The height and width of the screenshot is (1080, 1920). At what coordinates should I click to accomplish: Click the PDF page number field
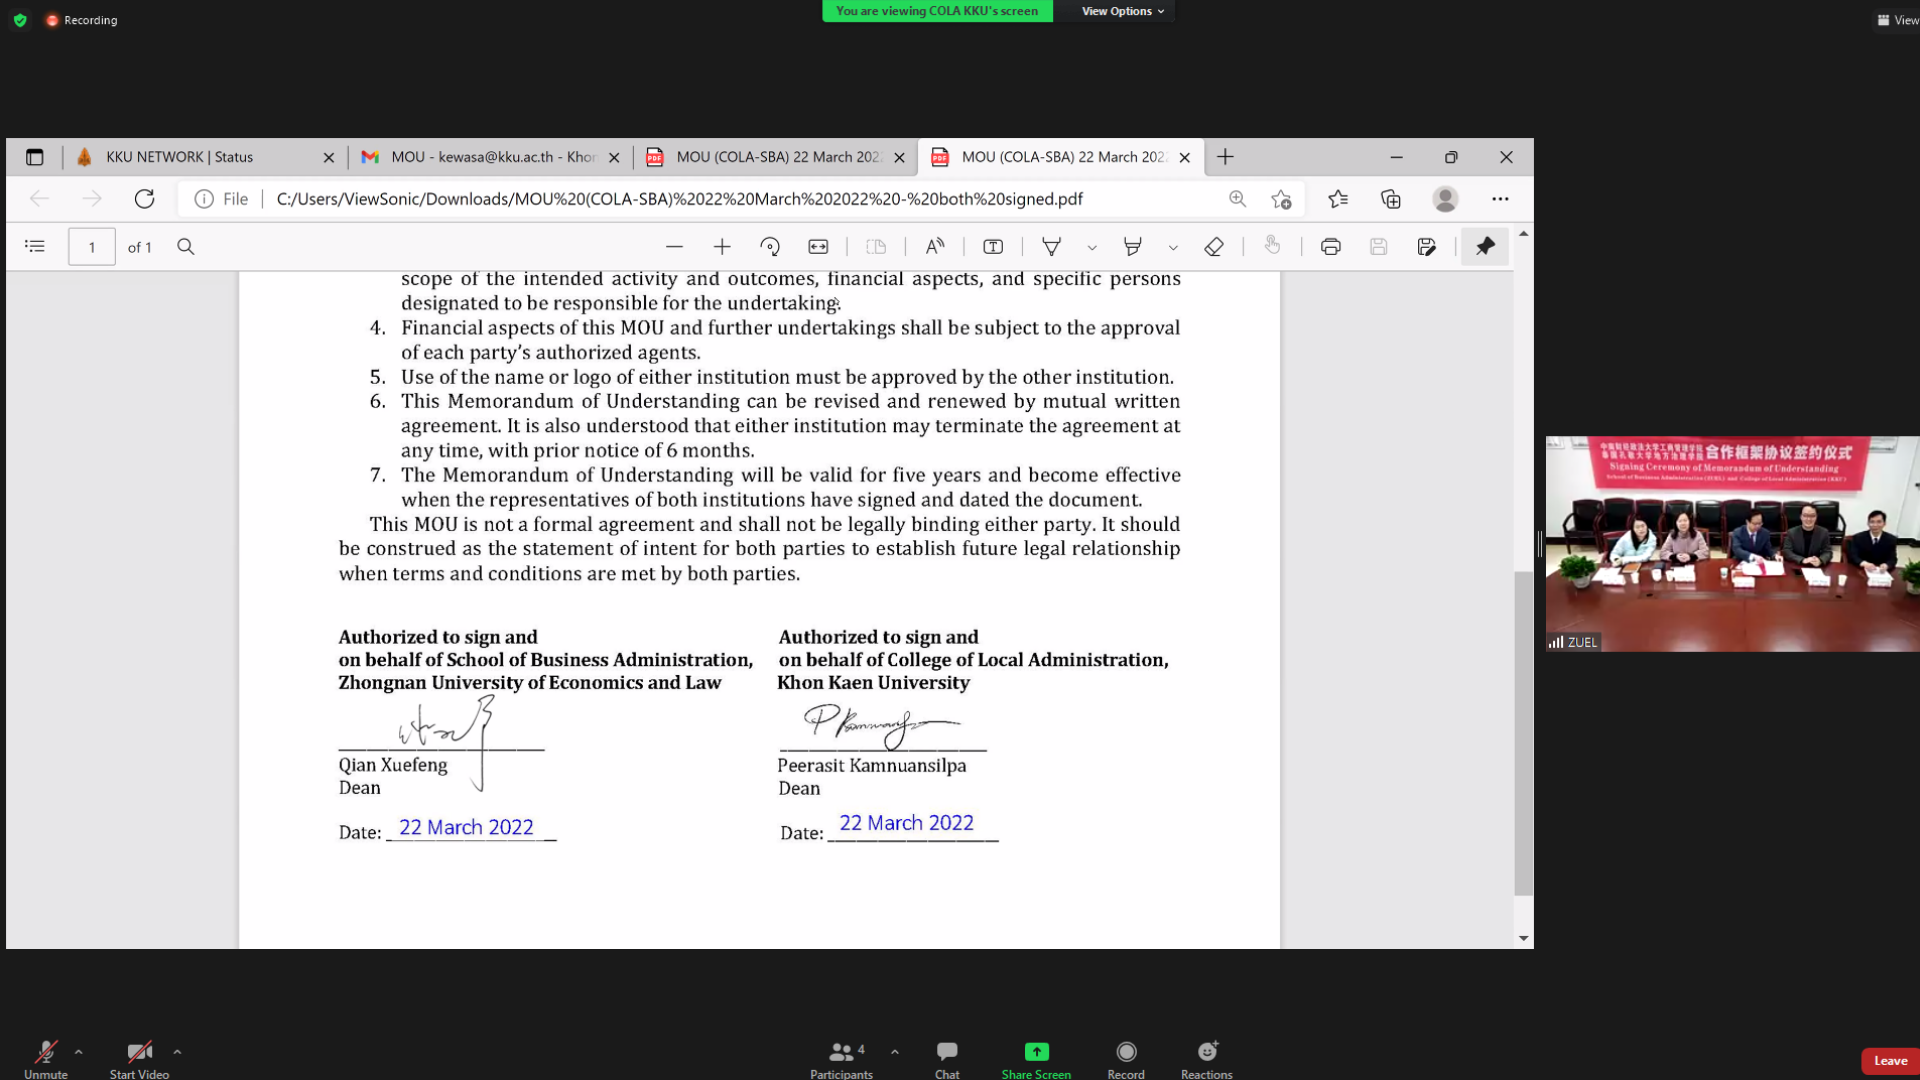(91, 246)
